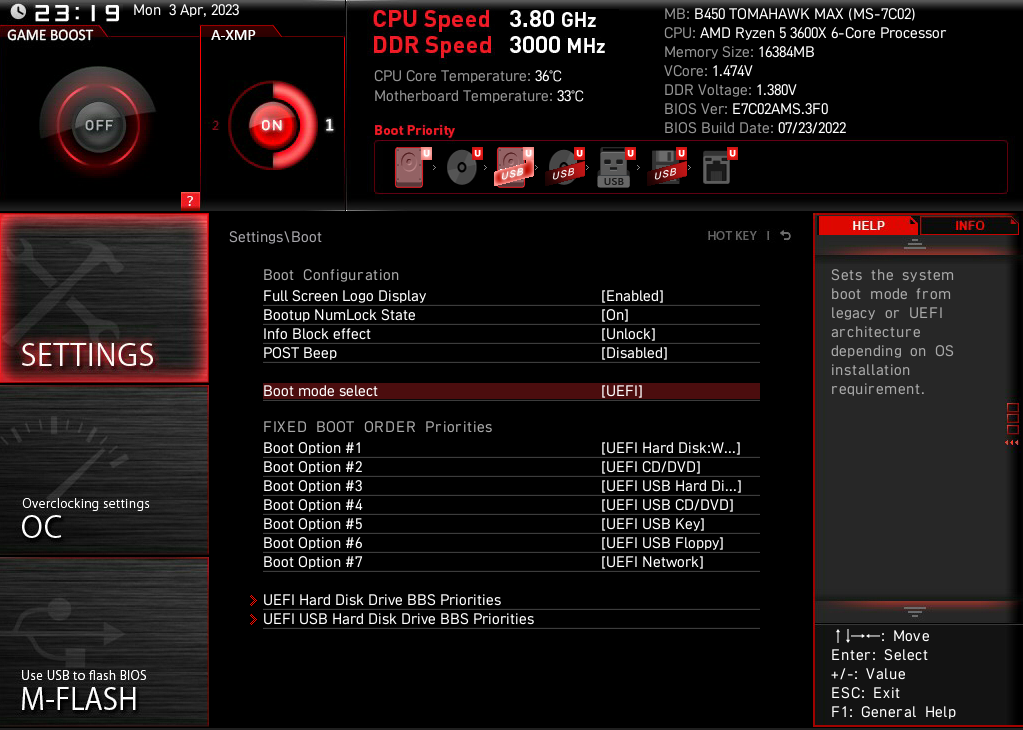Click the back arrow next to HOT KEY
The image size is (1023, 730).
coord(786,236)
